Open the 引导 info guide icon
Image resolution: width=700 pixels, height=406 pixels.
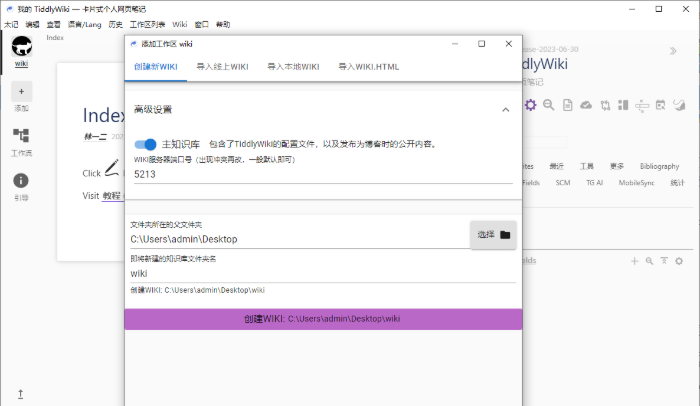click(x=21, y=180)
